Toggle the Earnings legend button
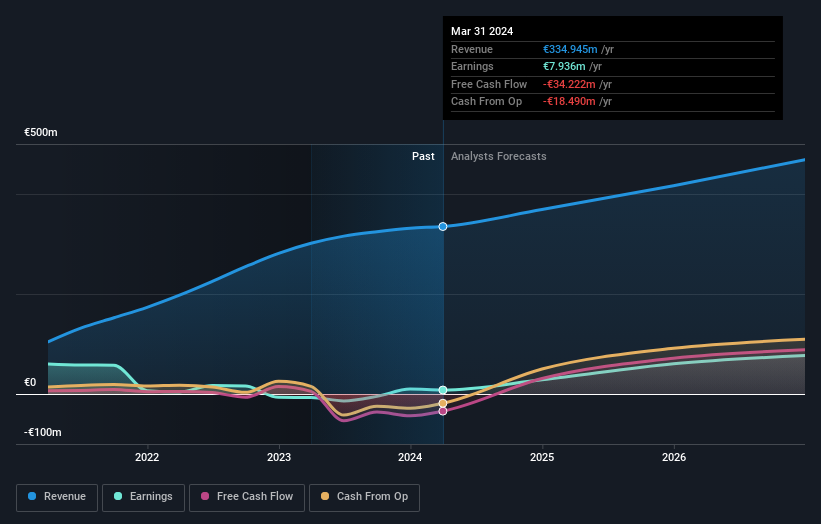 (143, 497)
